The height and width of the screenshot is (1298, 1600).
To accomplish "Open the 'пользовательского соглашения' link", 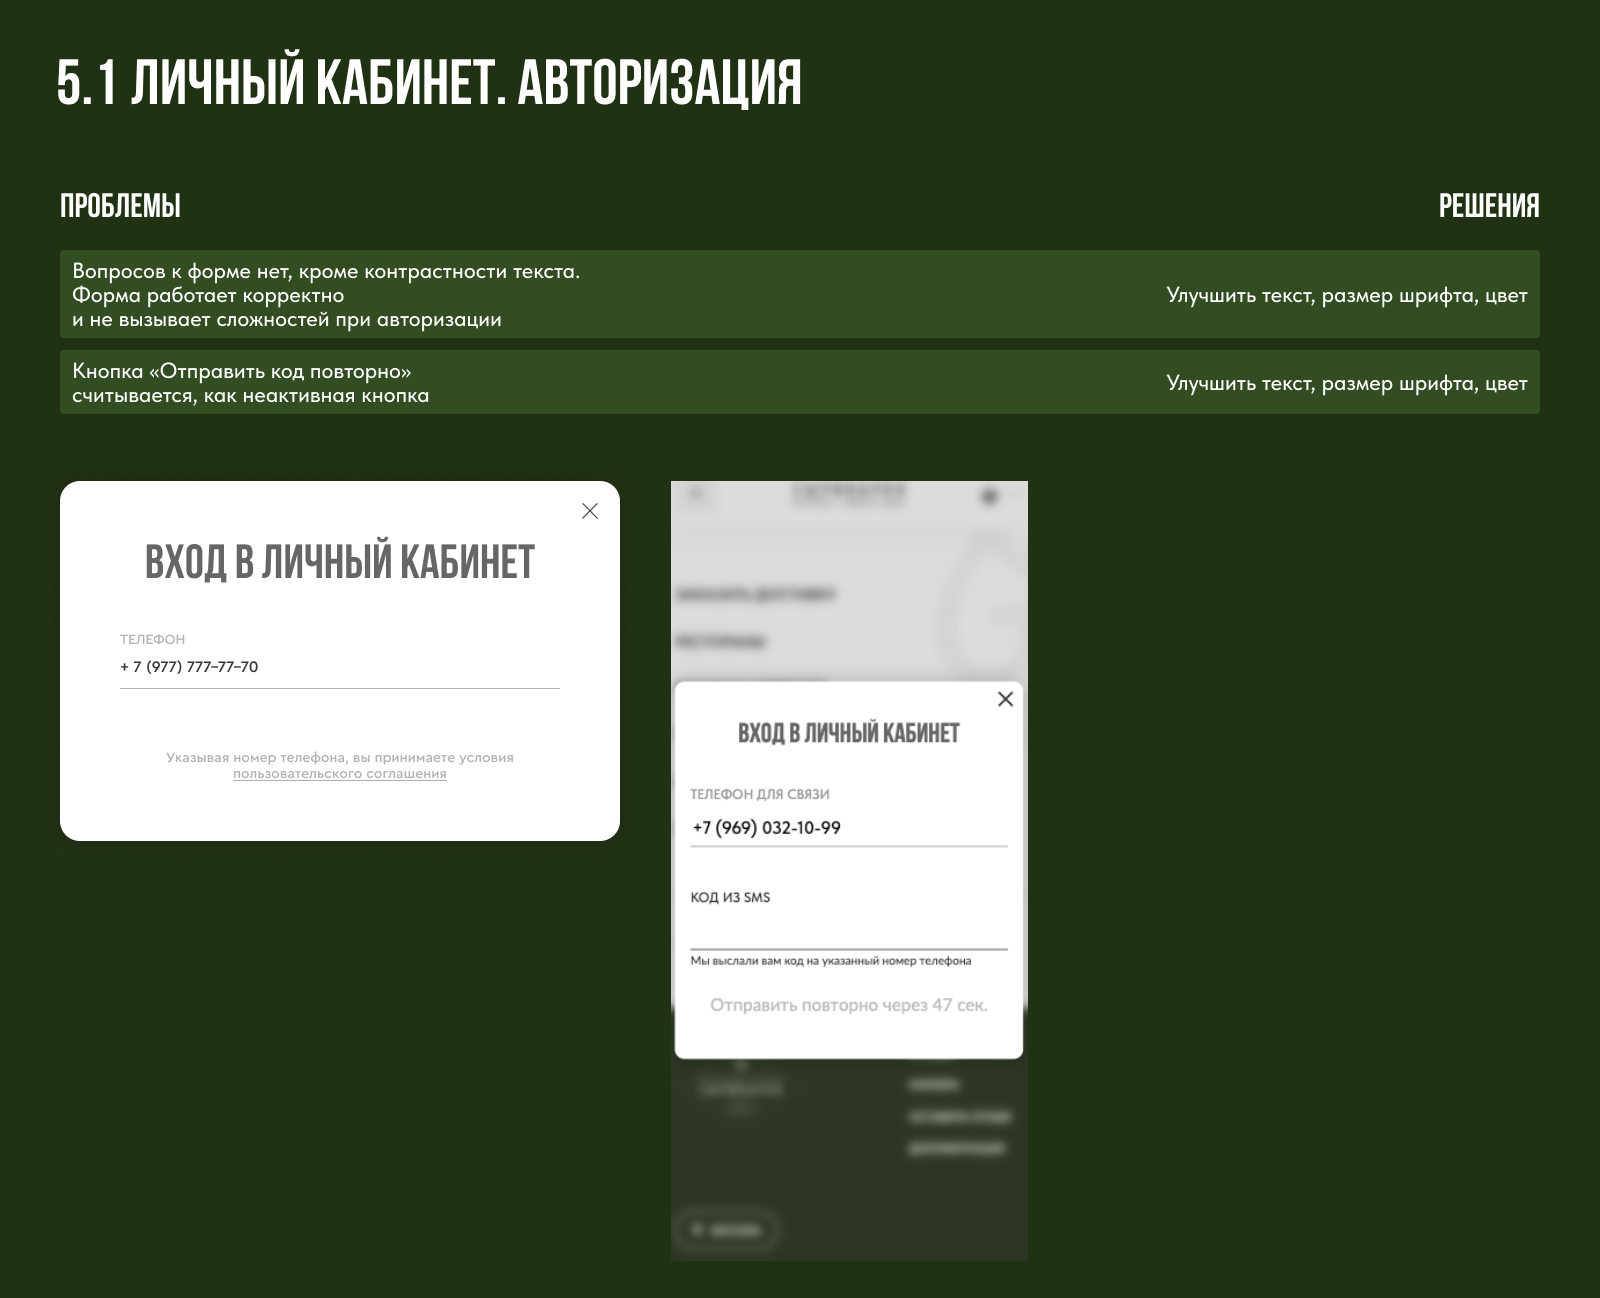I will coord(339,773).
